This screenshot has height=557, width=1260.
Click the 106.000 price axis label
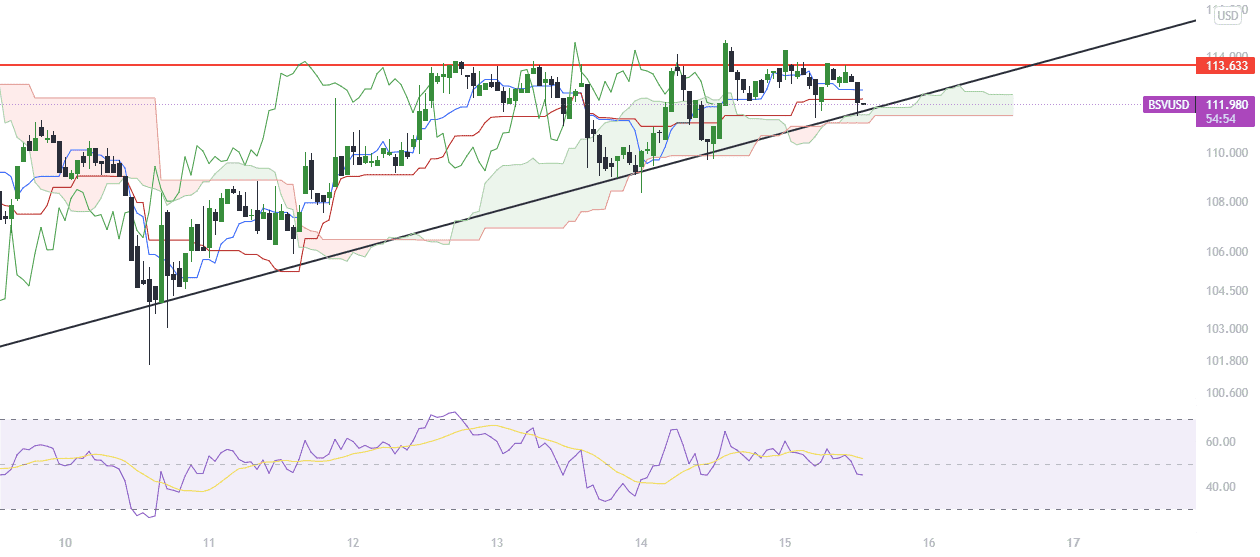(x=1225, y=252)
